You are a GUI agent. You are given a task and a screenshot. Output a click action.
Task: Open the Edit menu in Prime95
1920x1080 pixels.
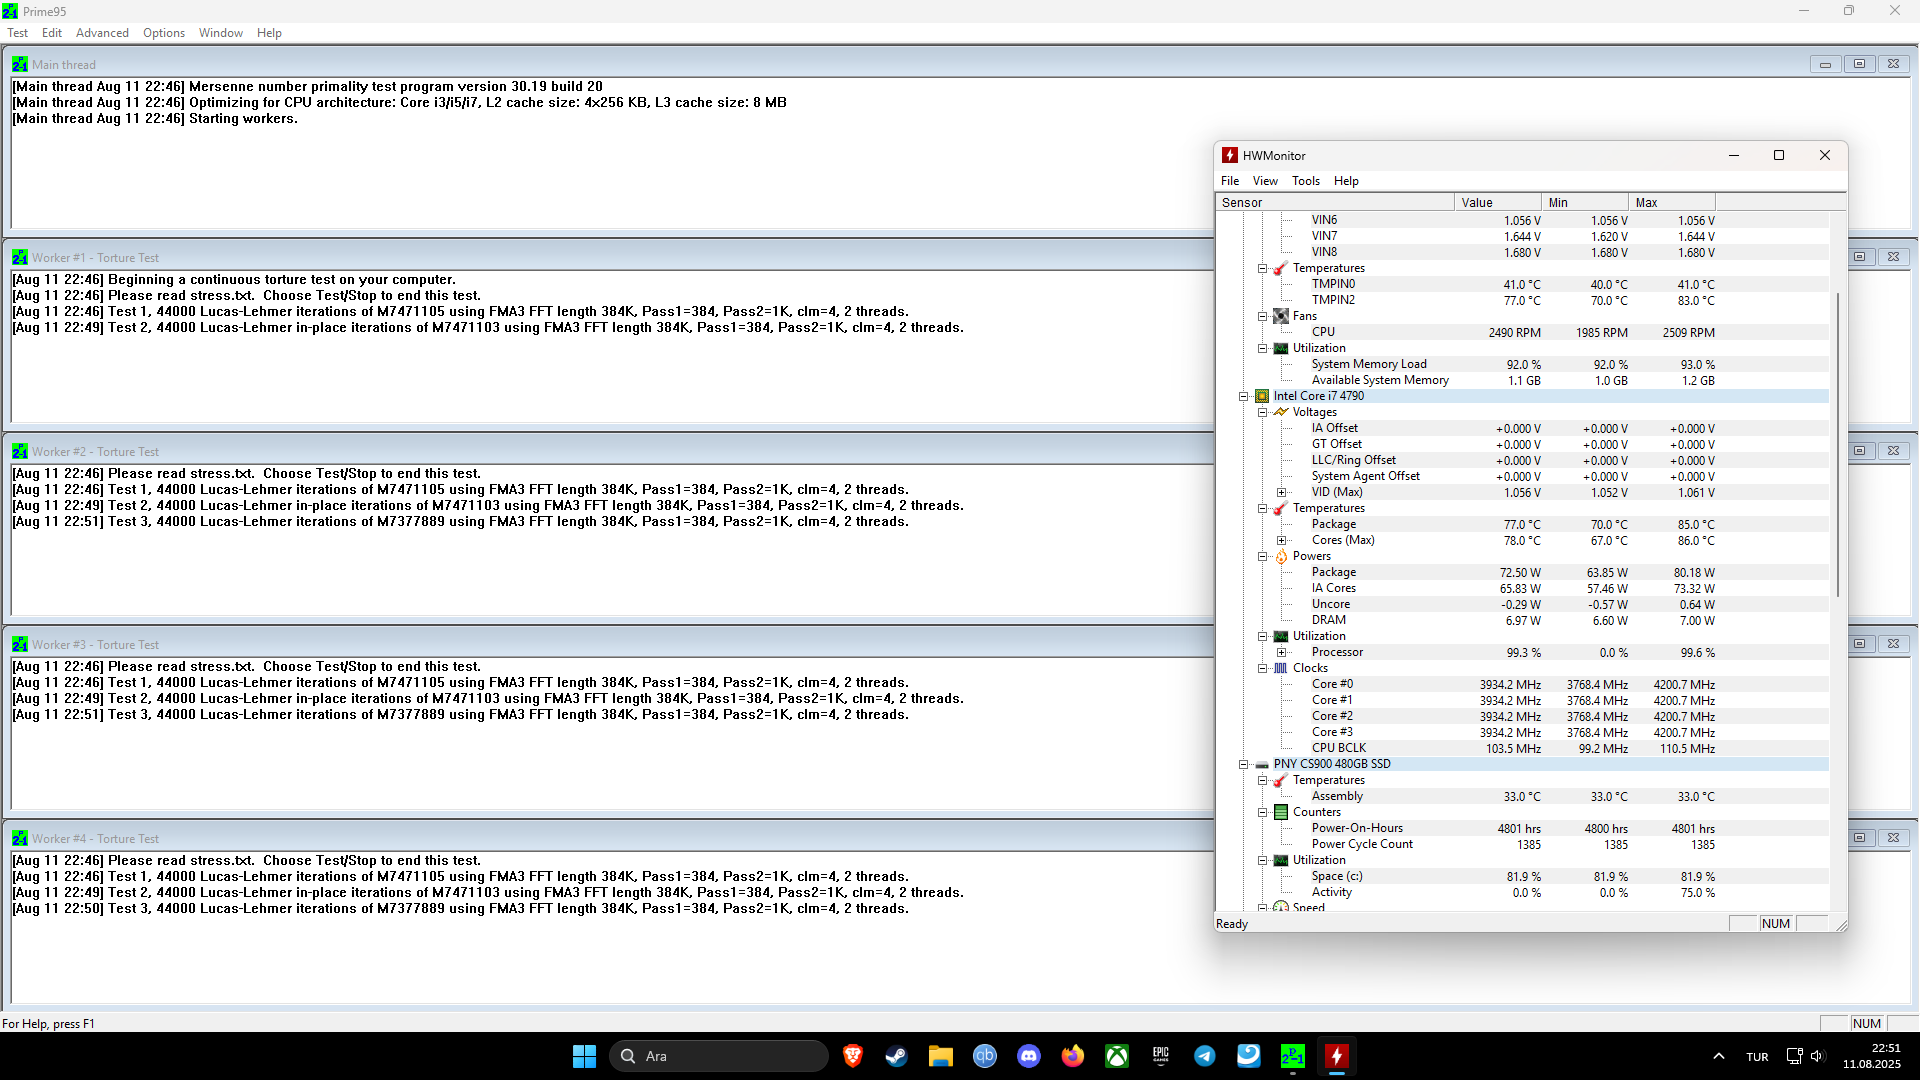pyautogui.click(x=52, y=33)
